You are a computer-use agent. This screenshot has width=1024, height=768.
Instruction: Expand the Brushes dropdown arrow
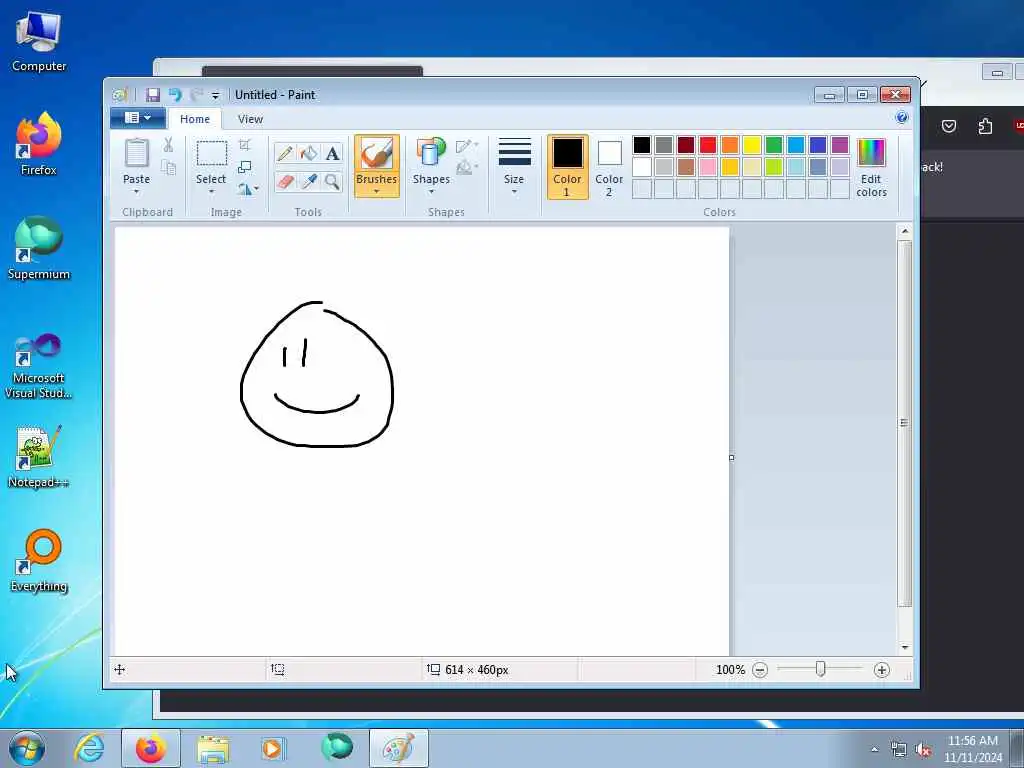pos(377,192)
